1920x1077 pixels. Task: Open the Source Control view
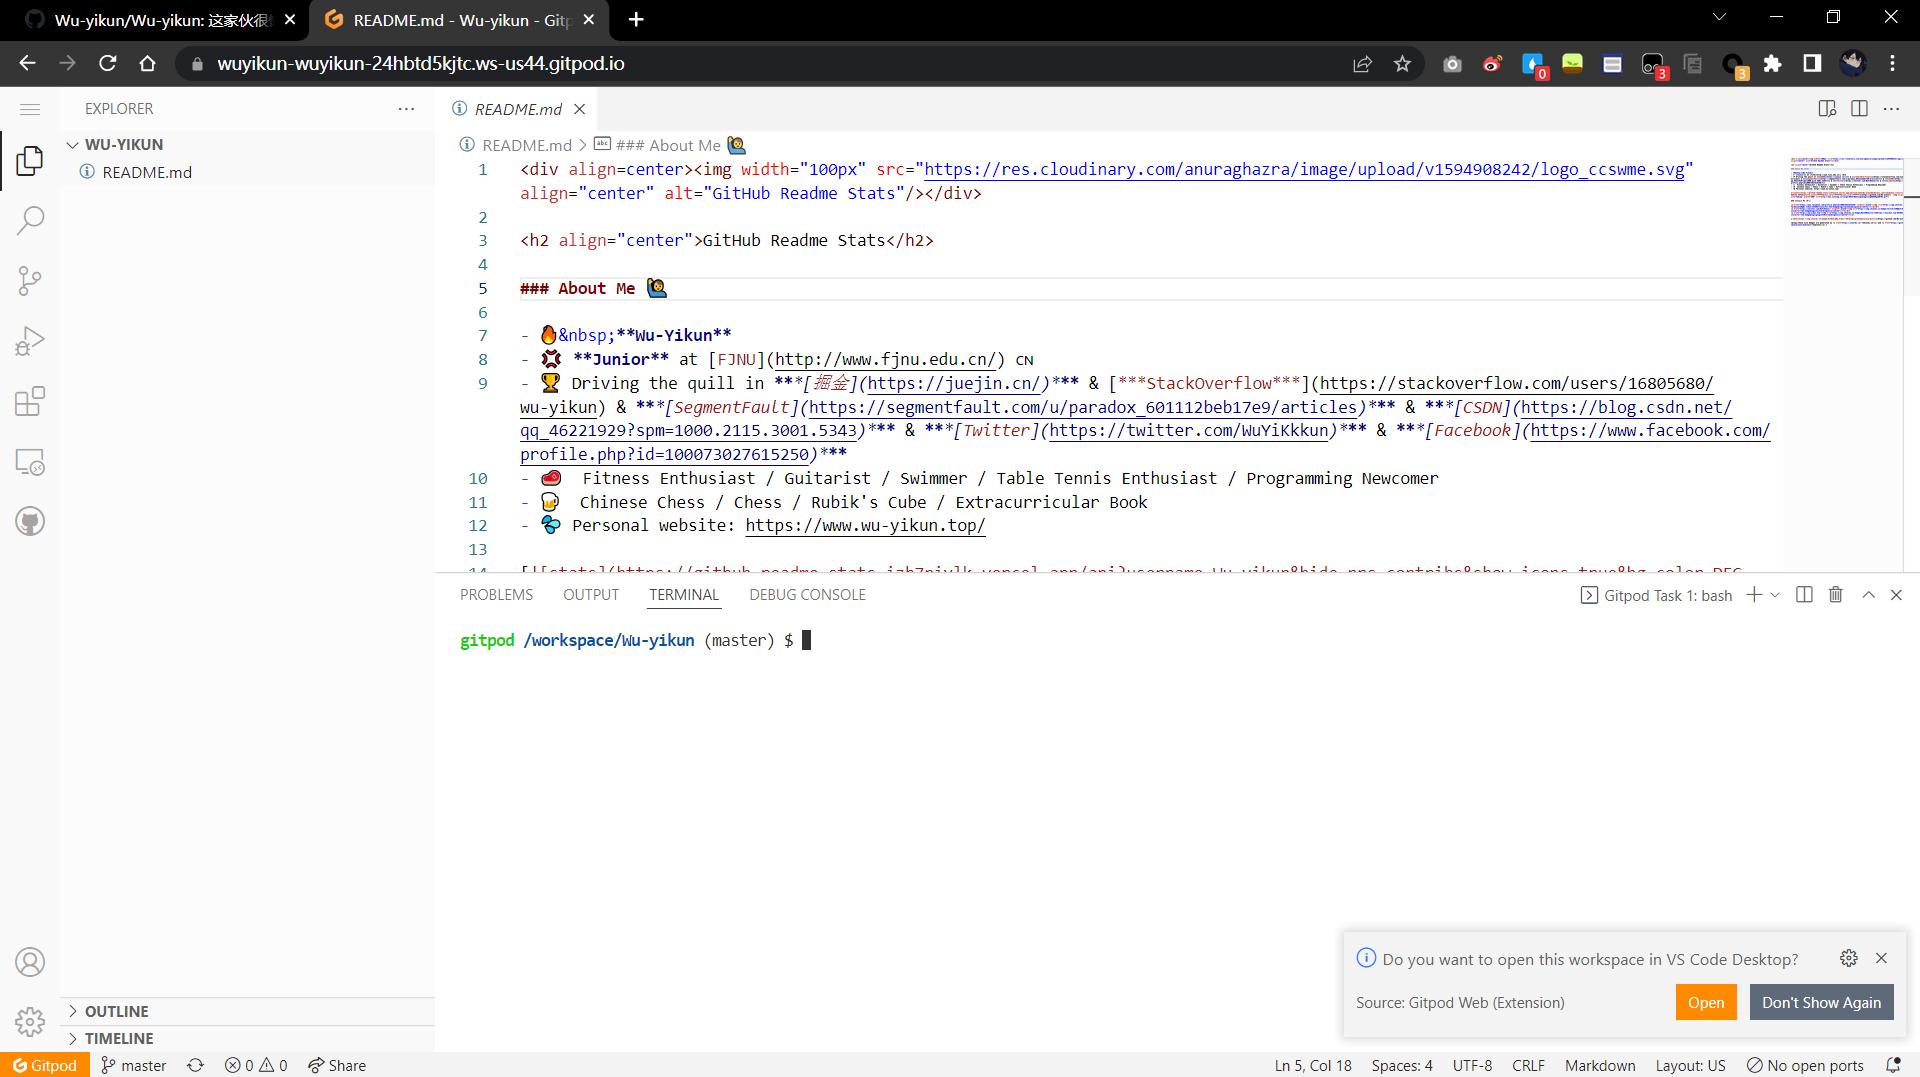point(30,281)
